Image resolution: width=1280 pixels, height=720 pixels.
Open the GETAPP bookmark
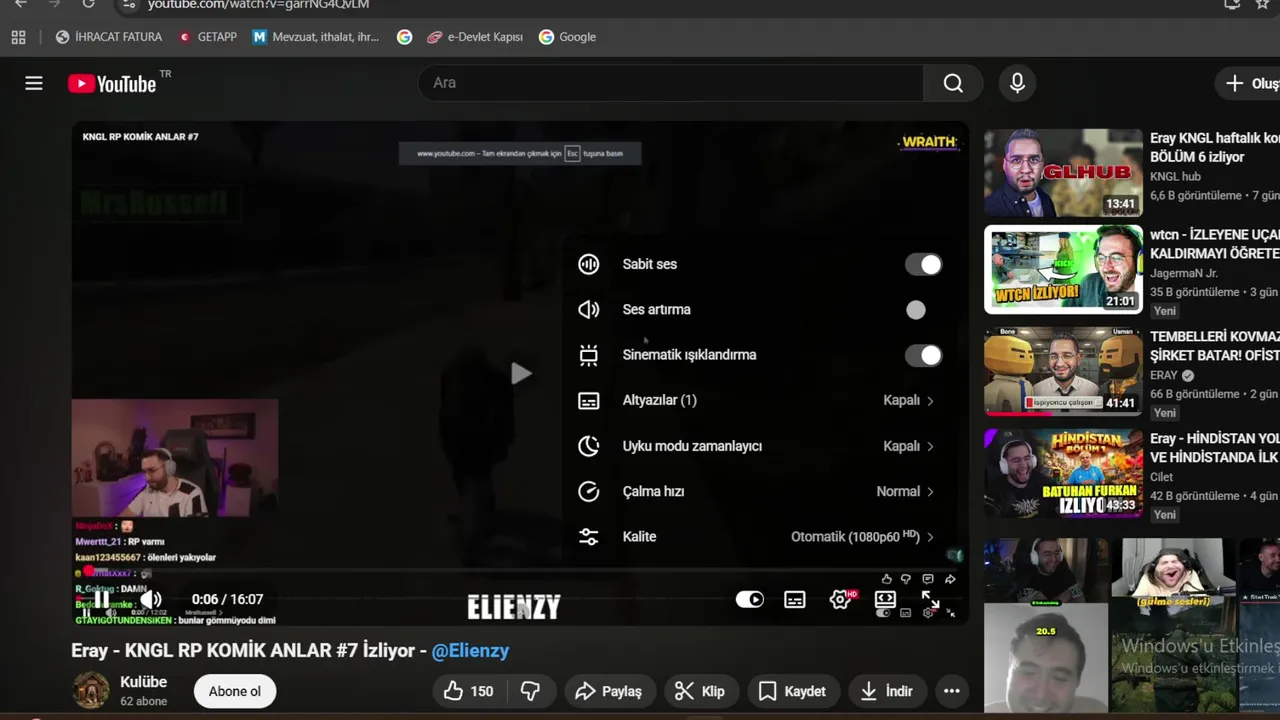(207, 37)
